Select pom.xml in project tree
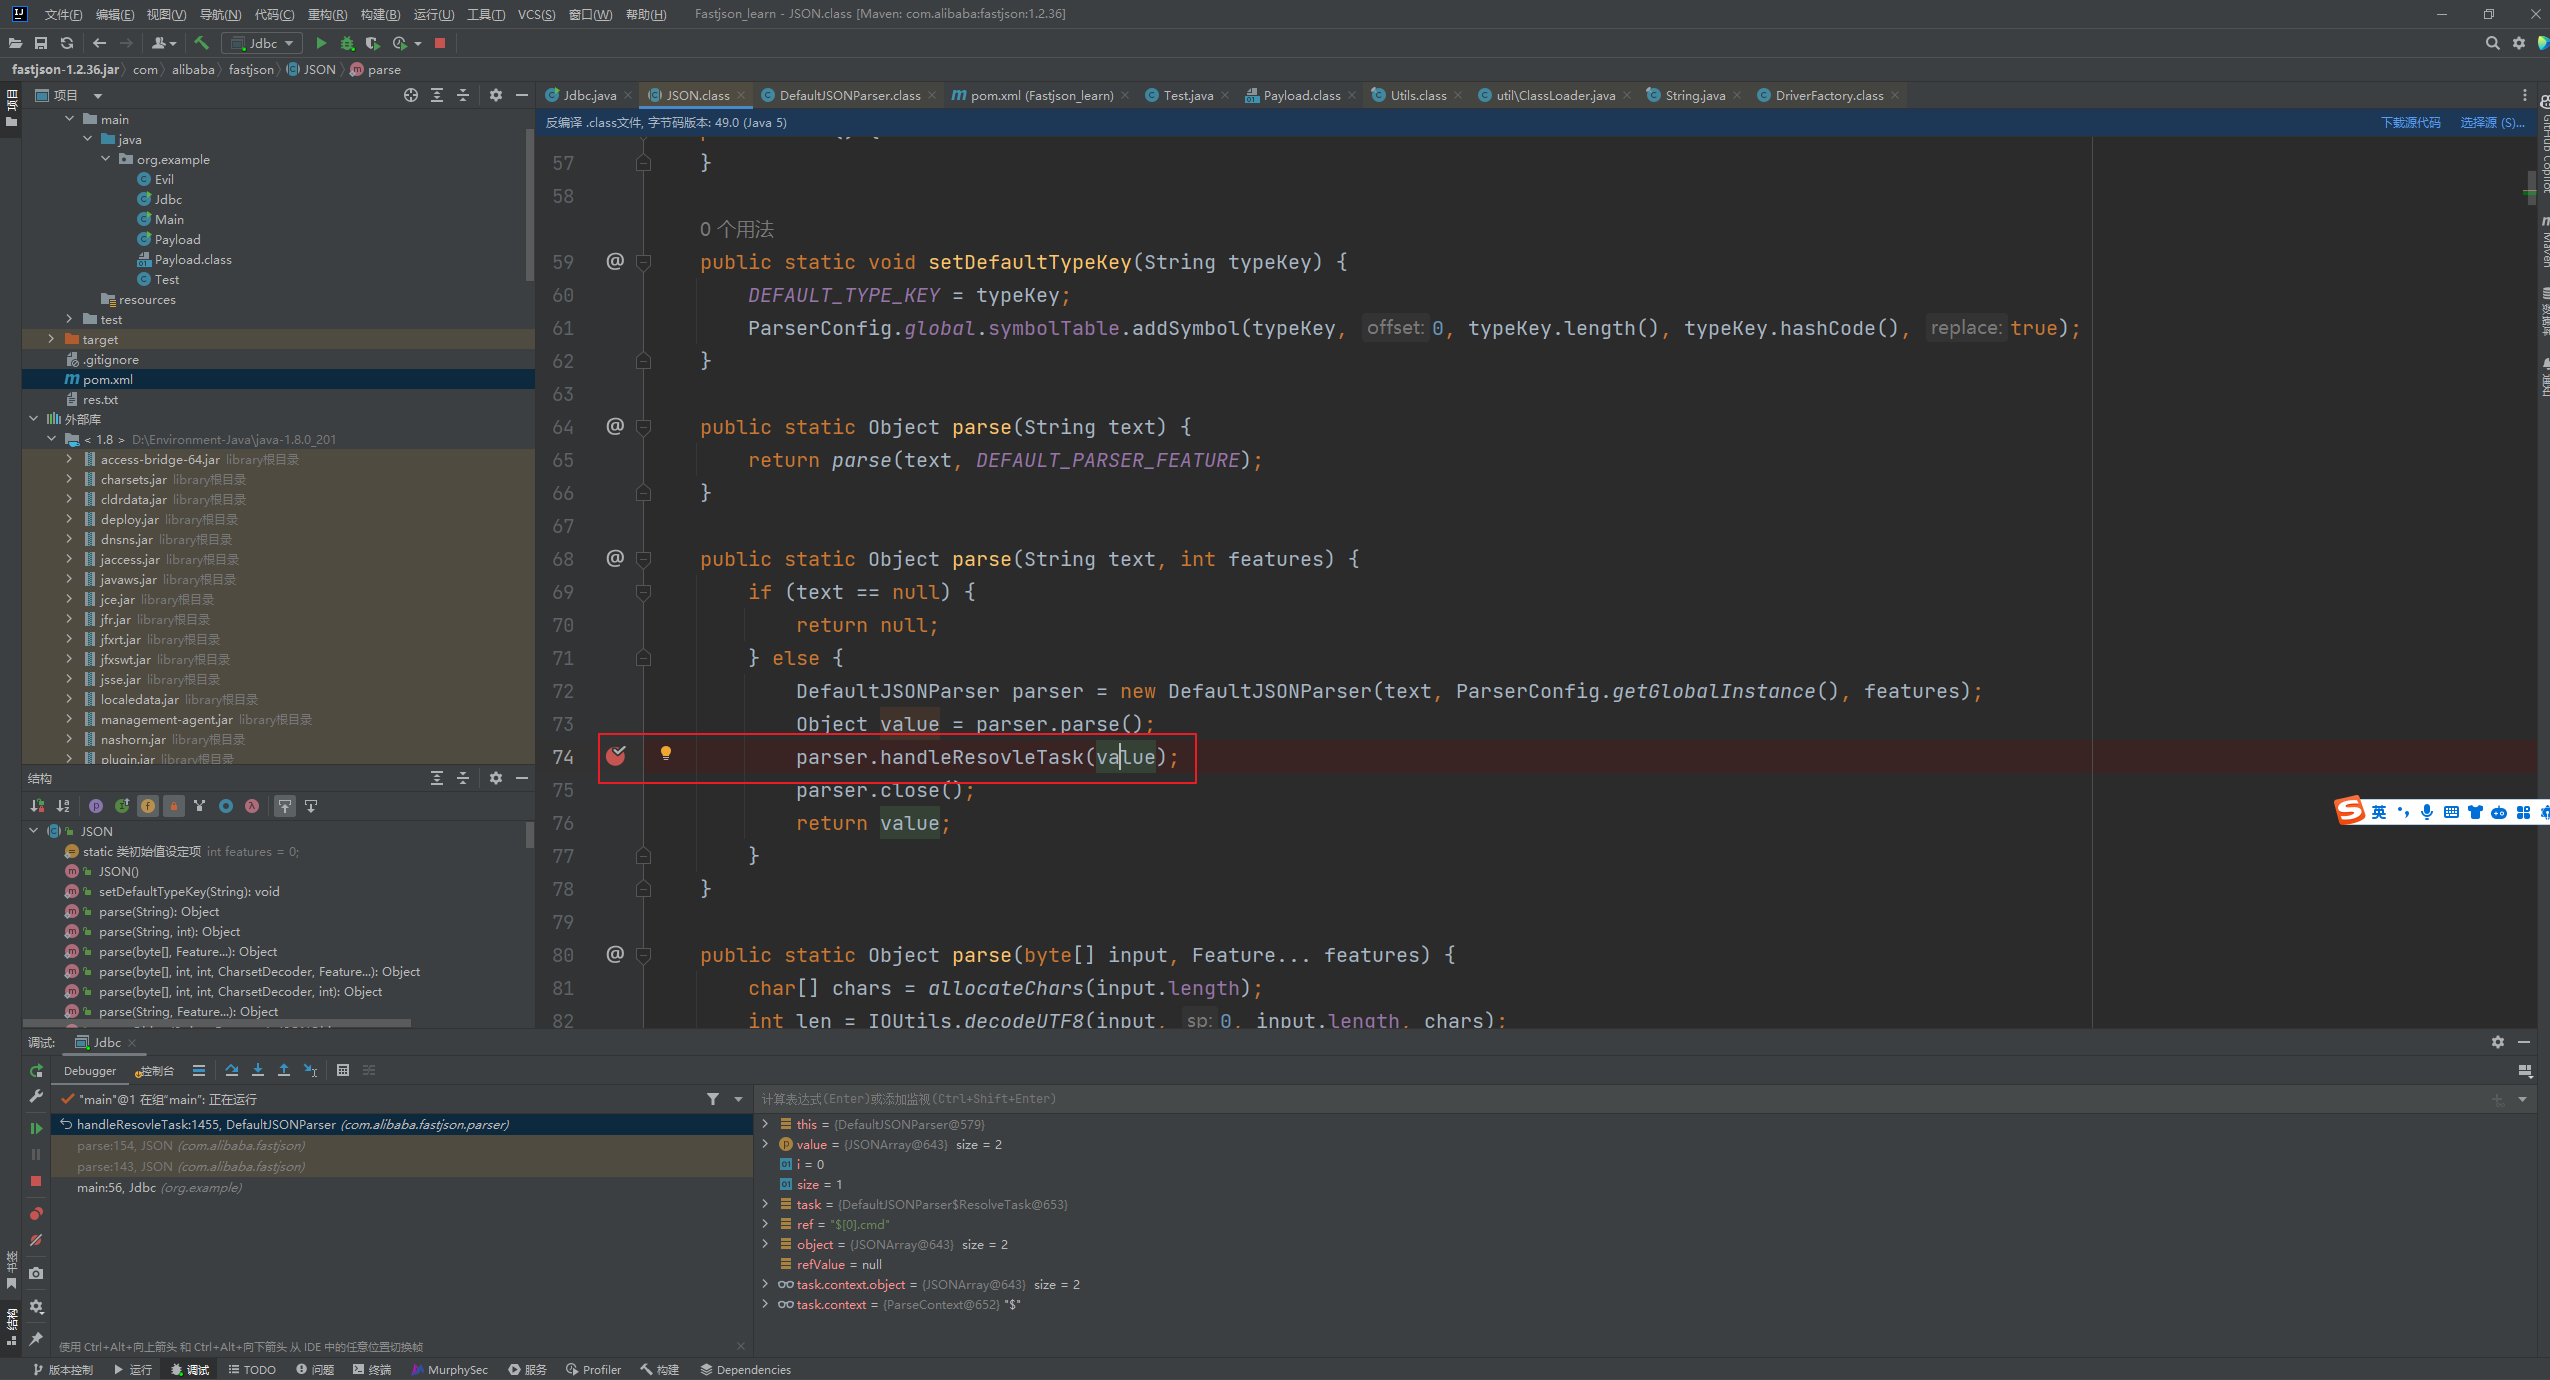The width and height of the screenshot is (2550, 1380). point(278,379)
